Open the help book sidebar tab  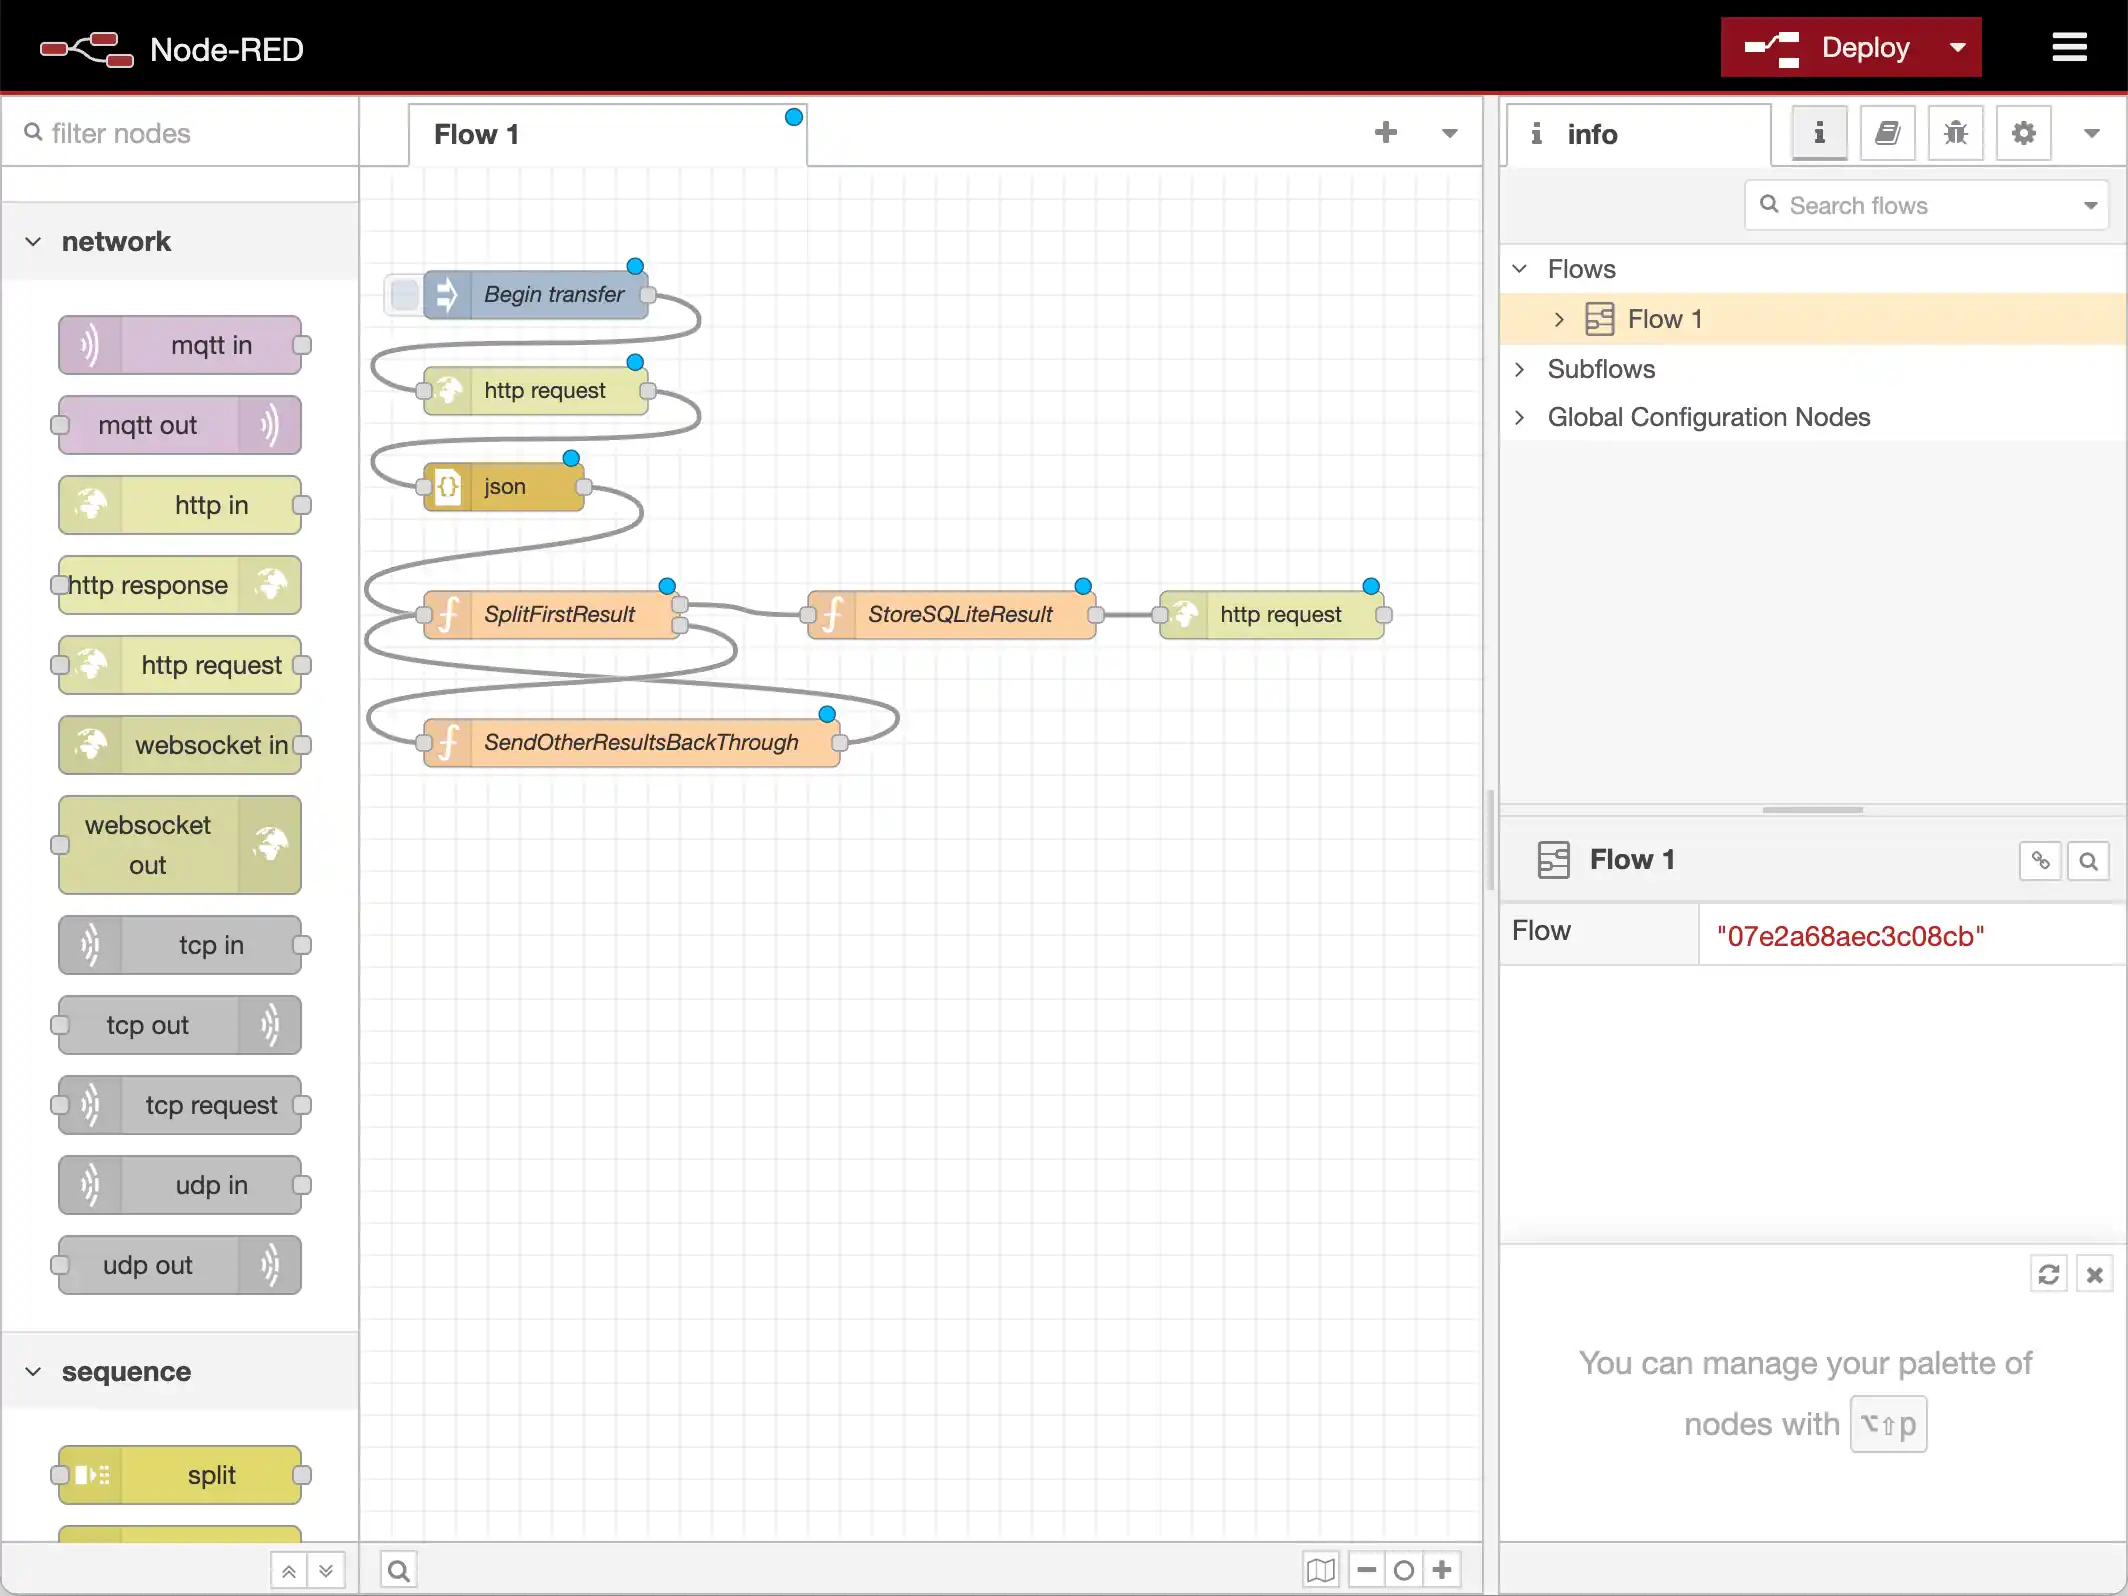tap(1887, 133)
